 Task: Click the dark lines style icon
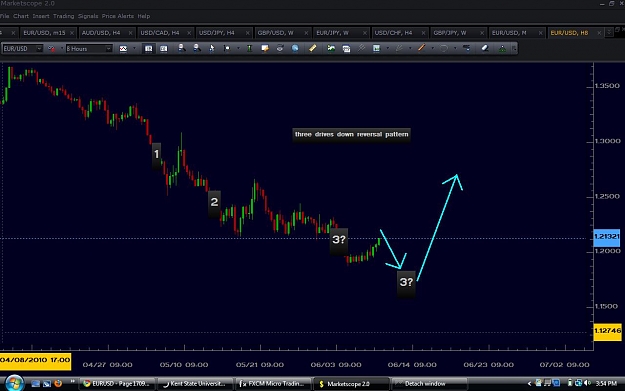(x=466, y=48)
